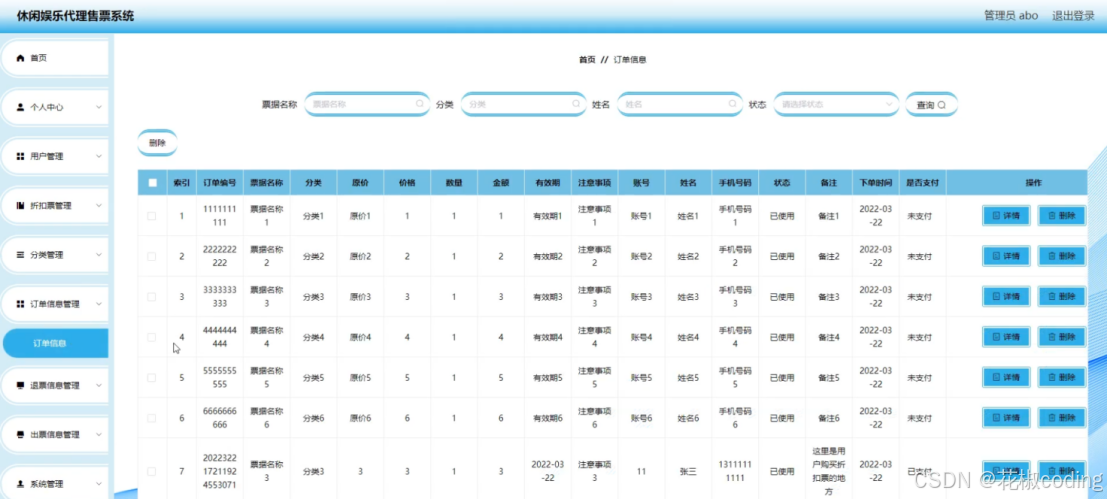
Task: Open 详情 for row 3 order
Action: [1006, 297]
